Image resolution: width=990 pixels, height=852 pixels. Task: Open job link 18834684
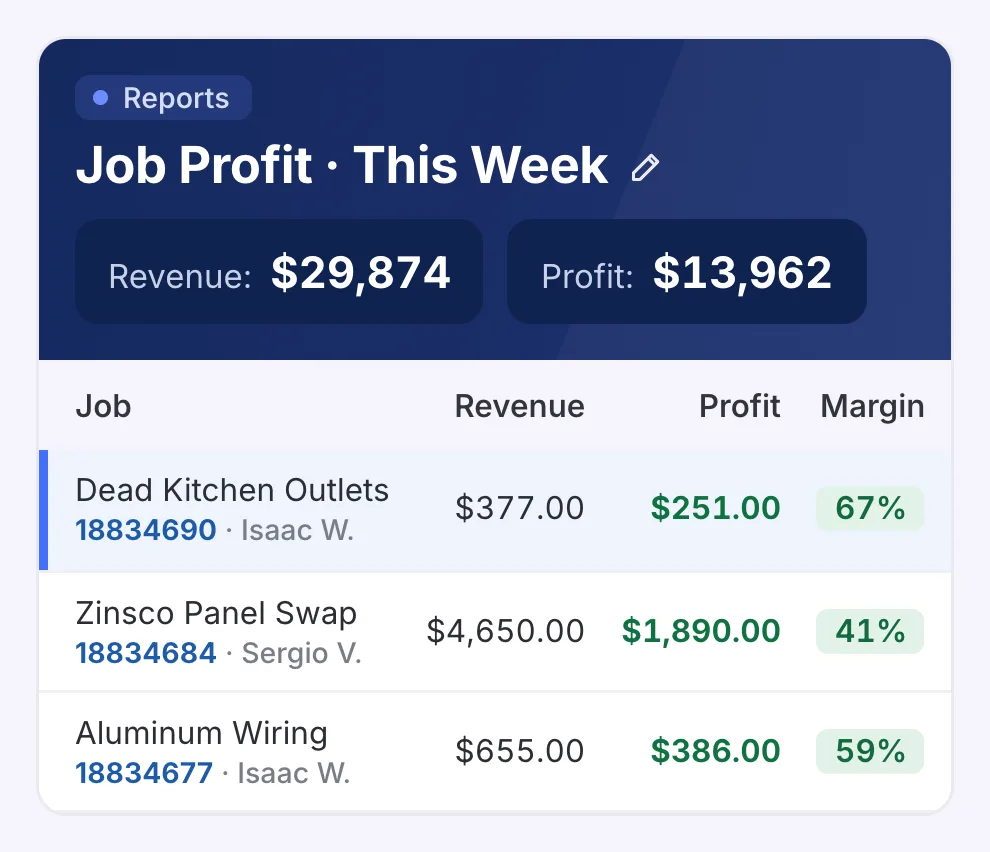pyautogui.click(x=146, y=653)
